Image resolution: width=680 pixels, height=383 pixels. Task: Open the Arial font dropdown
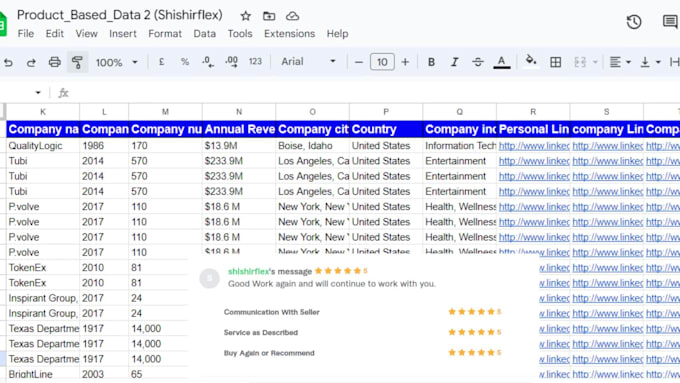[x=308, y=62]
